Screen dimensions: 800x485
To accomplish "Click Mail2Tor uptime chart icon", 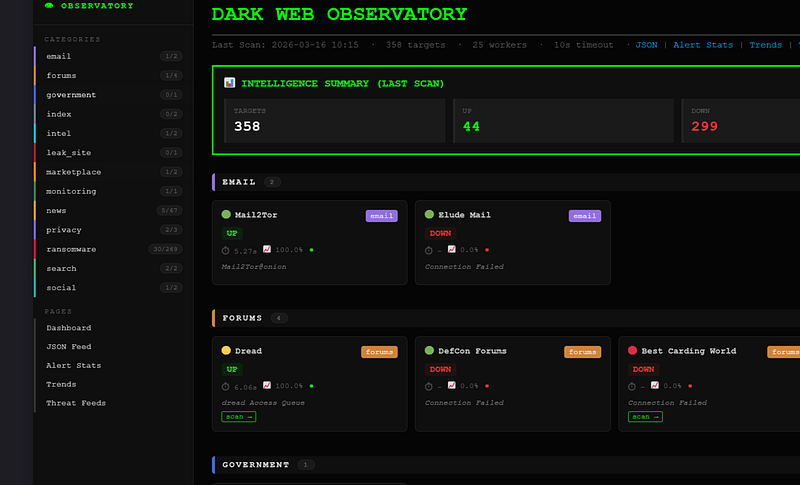I will (x=267, y=249).
